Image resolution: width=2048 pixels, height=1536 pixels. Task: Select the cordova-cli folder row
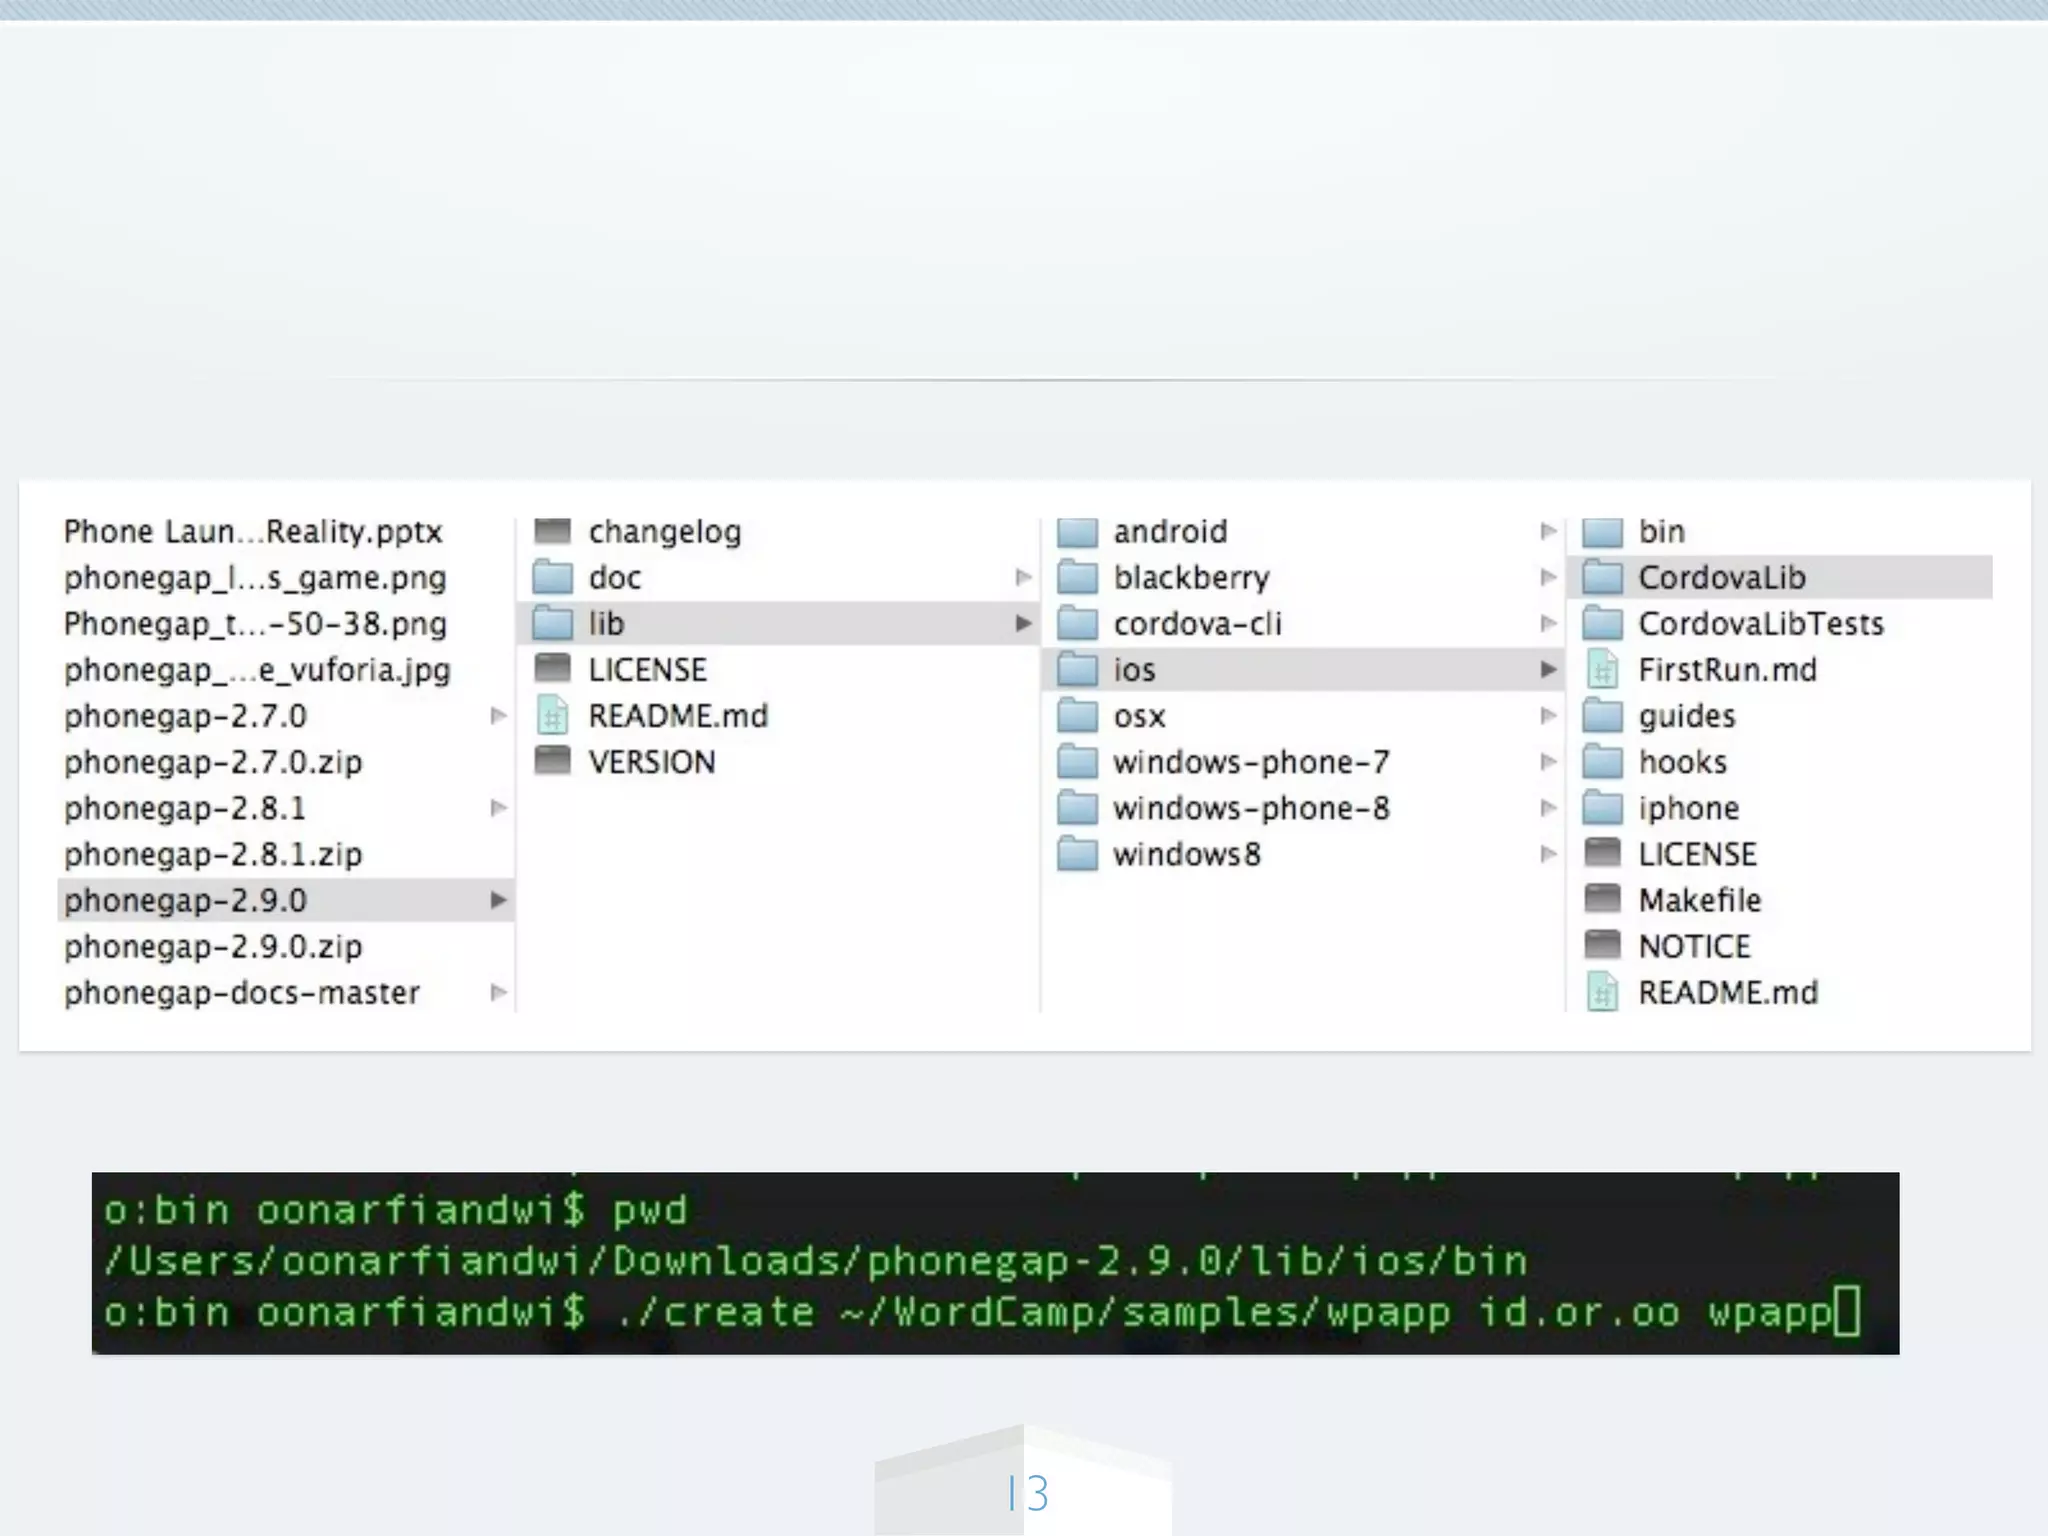point(1197,623)
